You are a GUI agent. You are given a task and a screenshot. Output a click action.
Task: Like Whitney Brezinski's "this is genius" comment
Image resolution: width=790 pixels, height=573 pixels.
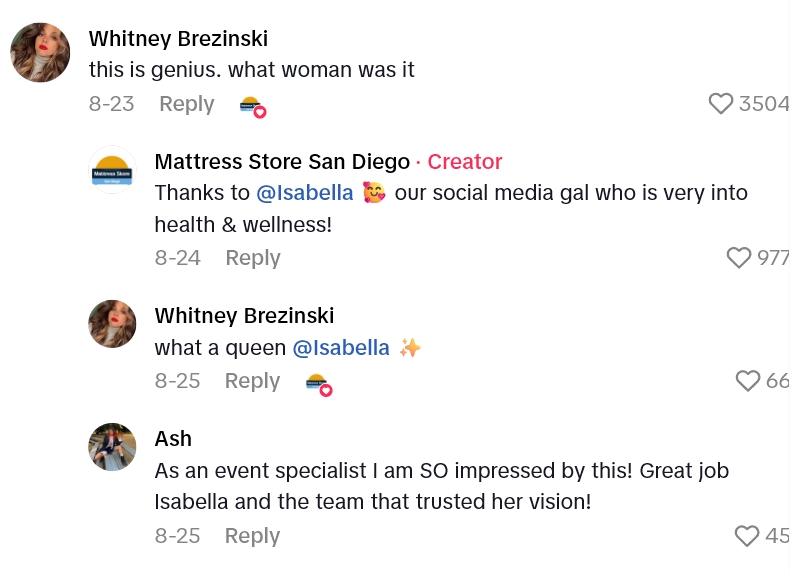[721, 104]
